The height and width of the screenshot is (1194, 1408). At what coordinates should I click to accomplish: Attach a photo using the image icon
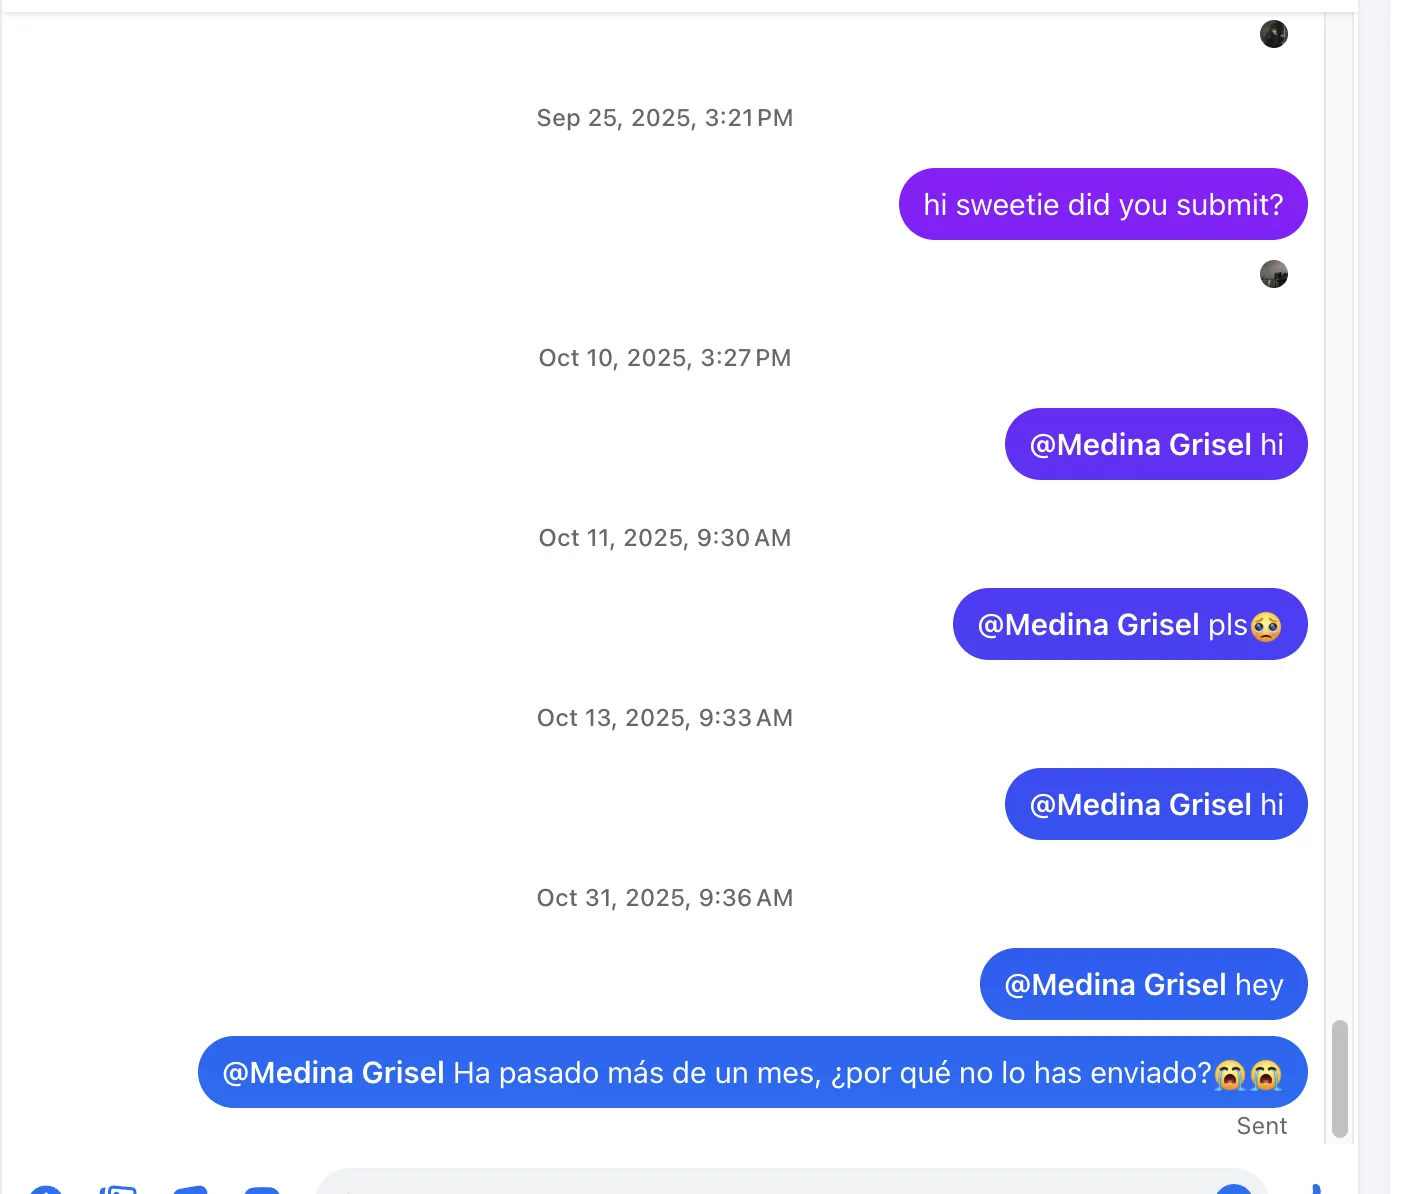tap(118, 1189)
